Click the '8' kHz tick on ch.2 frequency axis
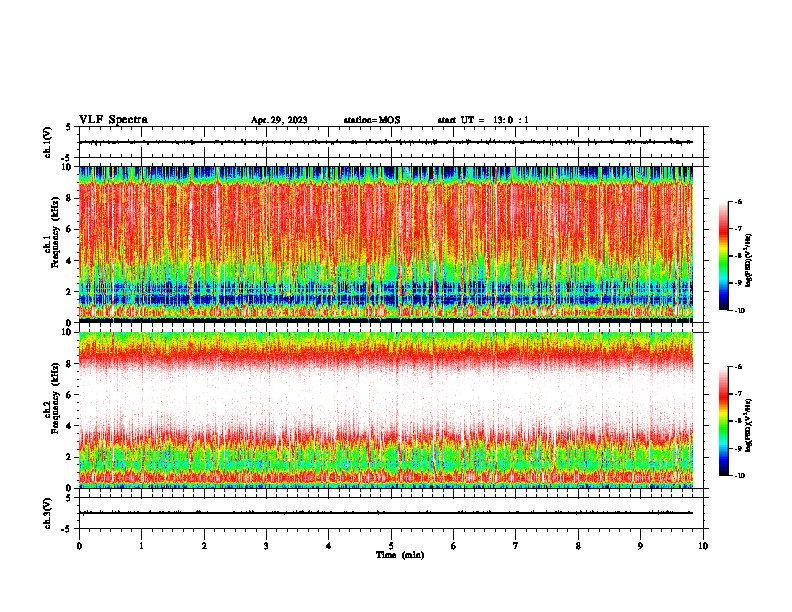The image size is (792, 612). [x=71, y=364]
